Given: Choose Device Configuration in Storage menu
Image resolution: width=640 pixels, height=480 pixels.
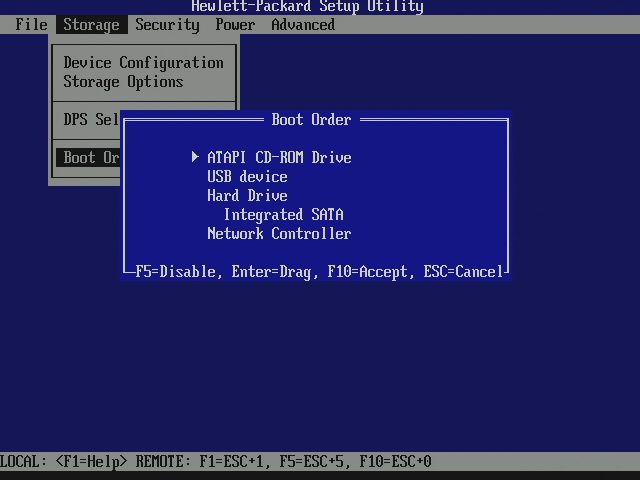Looking at the screenshot, I should tap(144, 63).
